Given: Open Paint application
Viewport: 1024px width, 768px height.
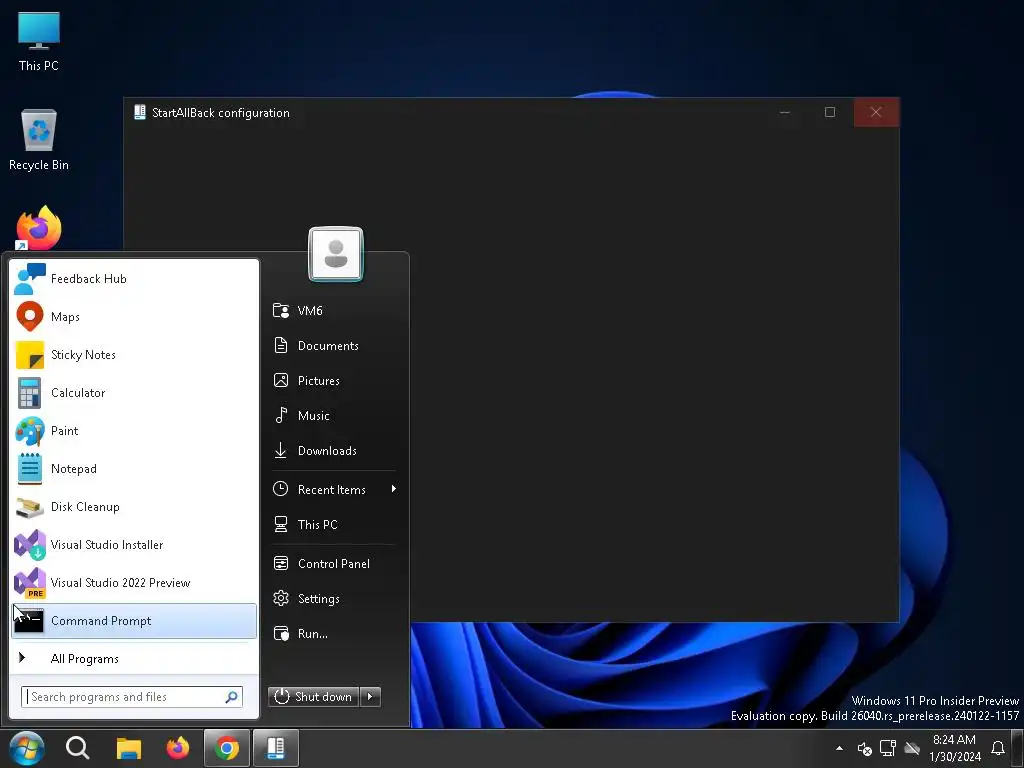Looking at the screenshot, I should tap(134, 430).
